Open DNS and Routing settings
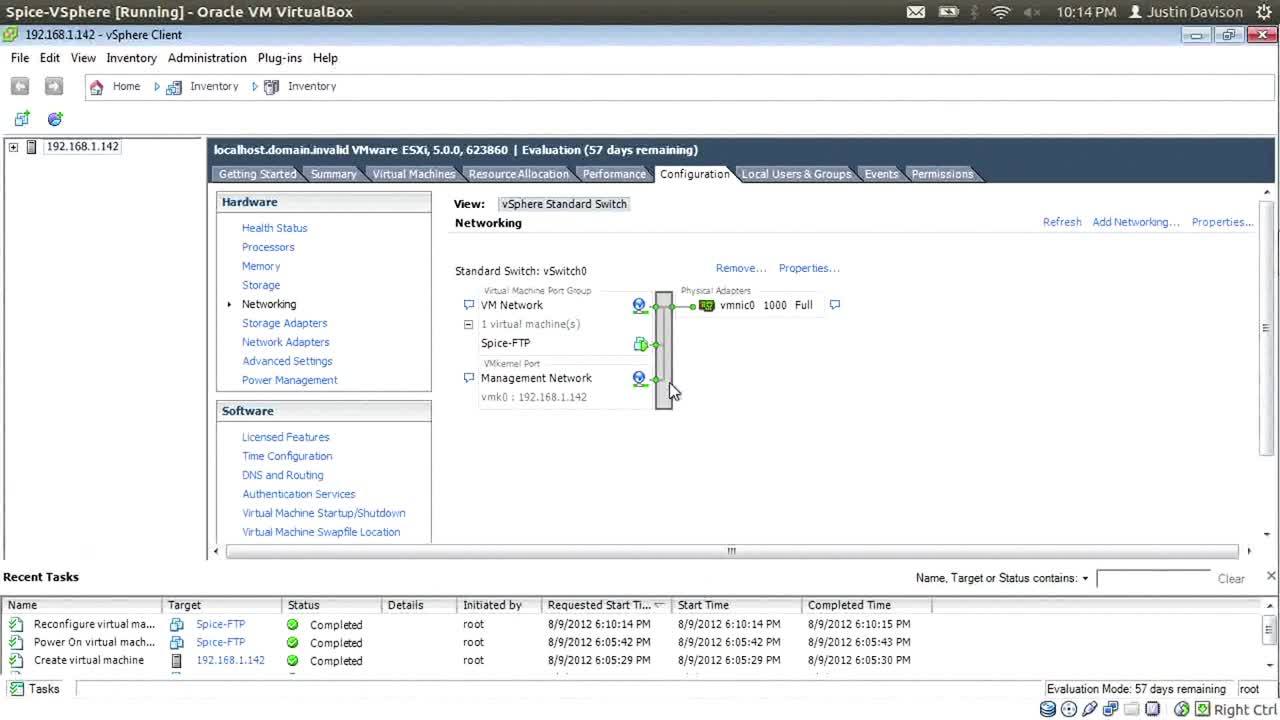Viewport: 1280px width, 720px height. click(x=282, y=475)
